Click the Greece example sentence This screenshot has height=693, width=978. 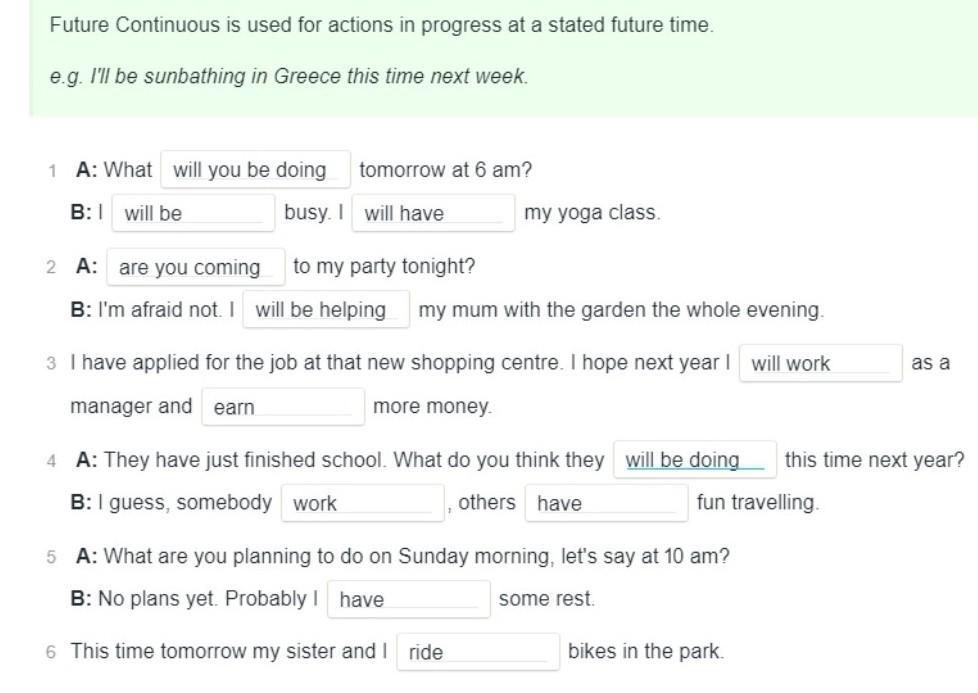click(x=289, y=76)
